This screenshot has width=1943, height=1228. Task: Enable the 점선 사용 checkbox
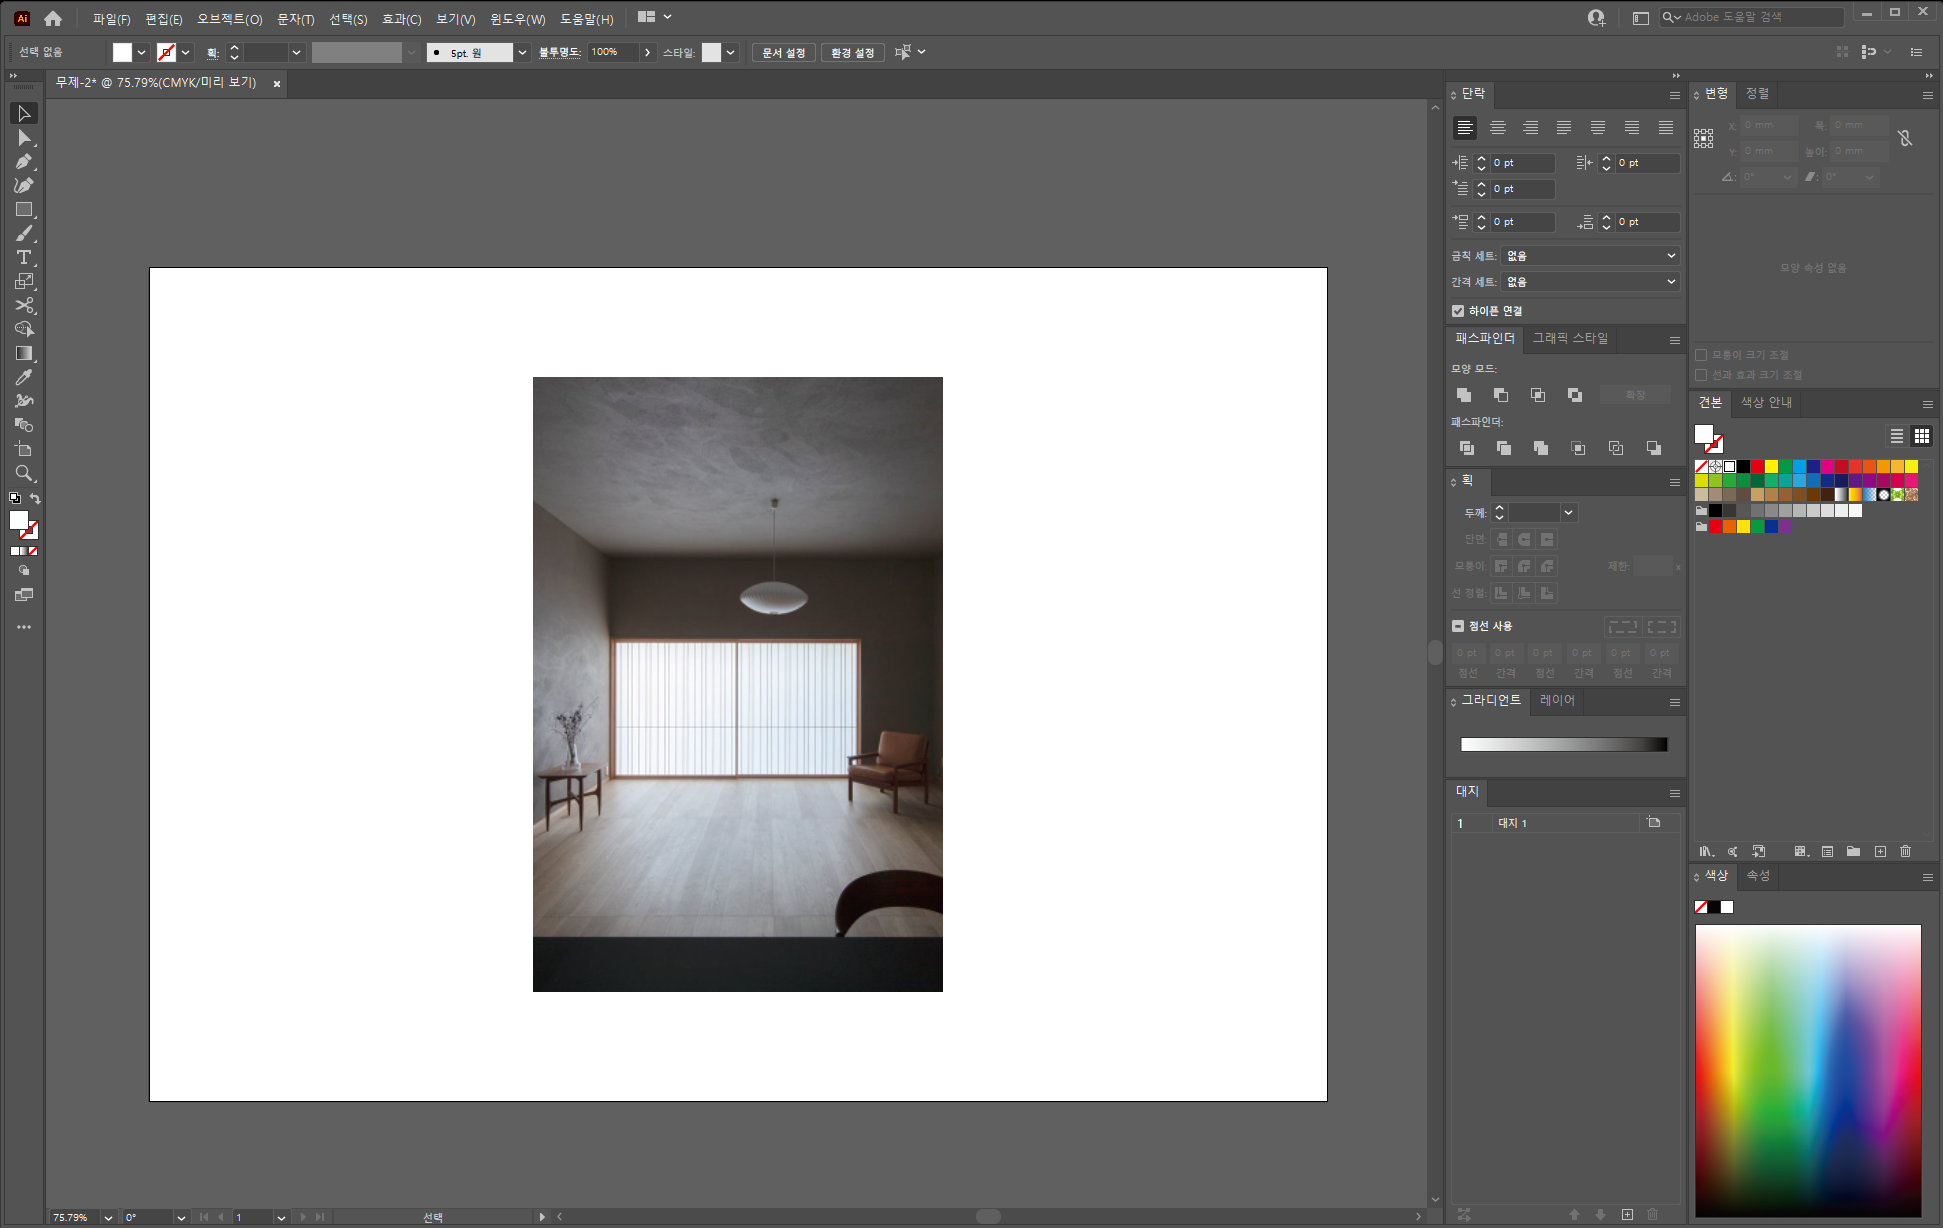coord(1458,626)
